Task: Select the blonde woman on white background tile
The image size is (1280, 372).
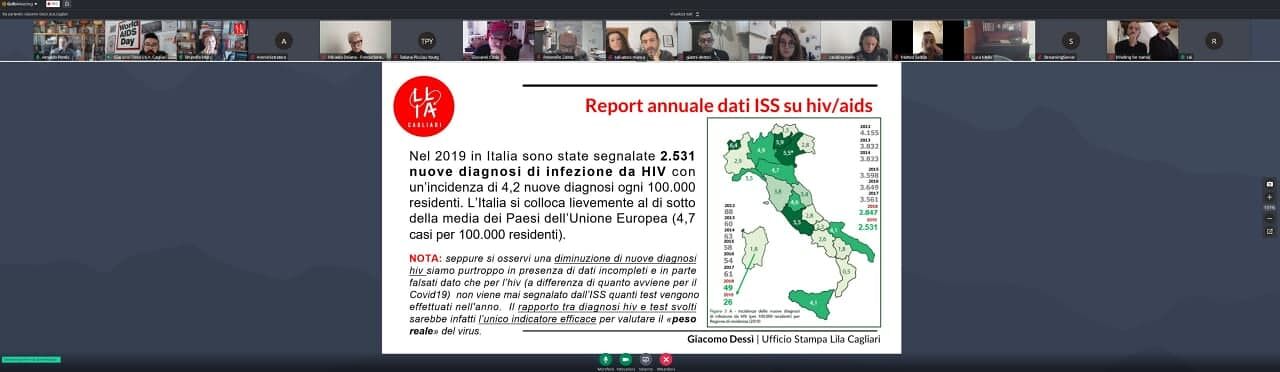Action: (355, 41)
